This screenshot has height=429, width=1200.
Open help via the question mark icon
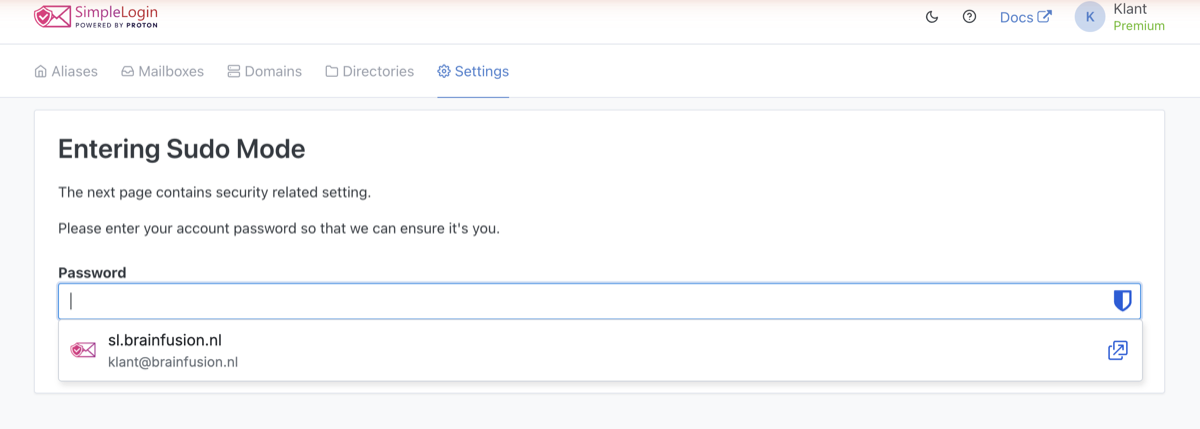tap(969, 17)
